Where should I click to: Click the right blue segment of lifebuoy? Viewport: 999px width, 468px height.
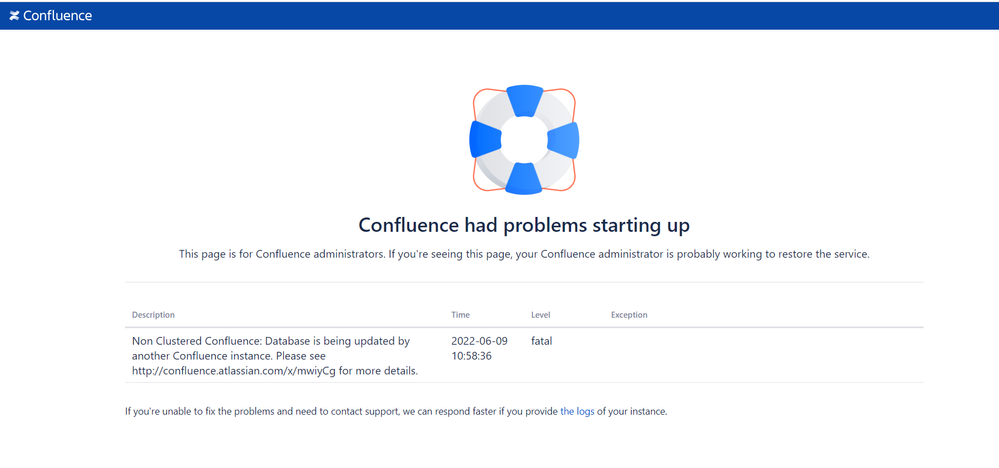click(564, 140)
